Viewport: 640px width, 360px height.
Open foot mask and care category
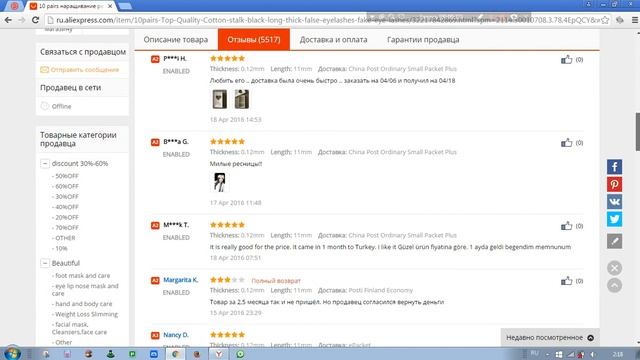(82, 276)
